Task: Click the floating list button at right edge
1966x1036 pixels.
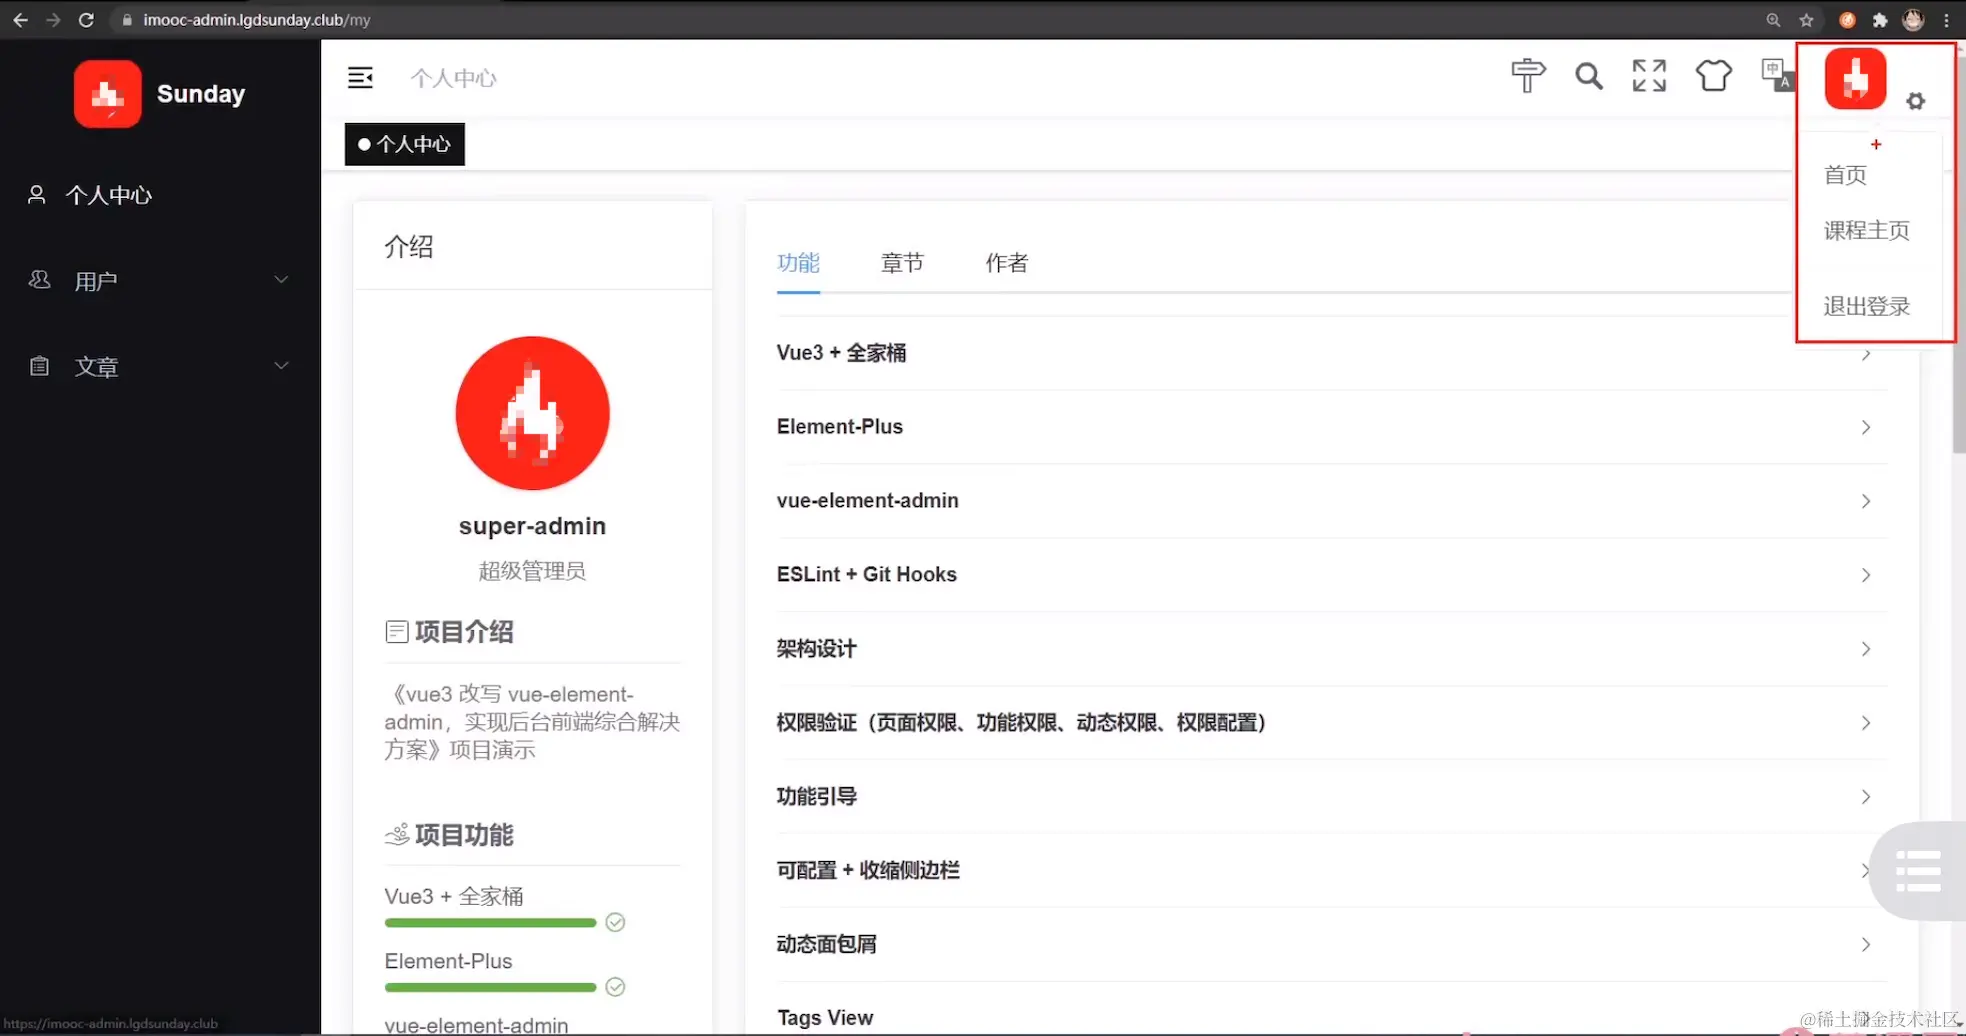Action: click(1918, 871)
